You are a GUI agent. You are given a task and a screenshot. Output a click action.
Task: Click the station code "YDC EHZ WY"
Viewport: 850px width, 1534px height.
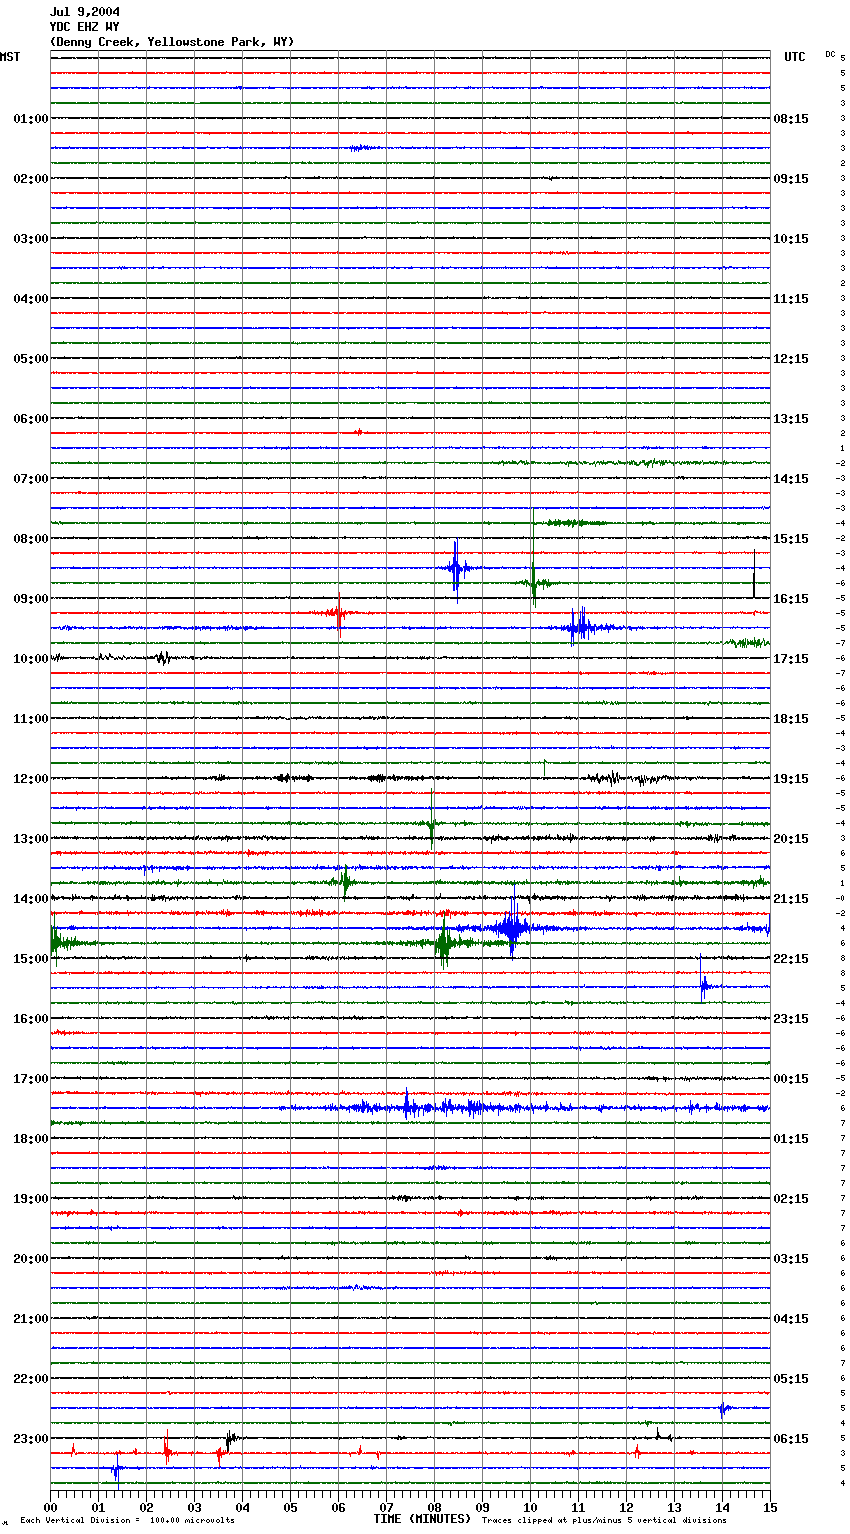point(85,27)
